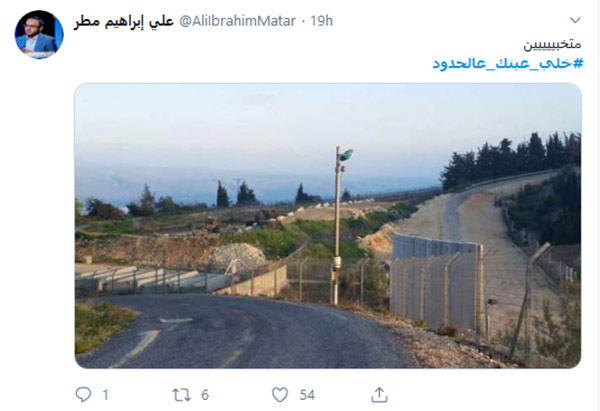Open Ali Ibrahim Matar's profile picture
This screenshot has height=411, width=600.
39,34
